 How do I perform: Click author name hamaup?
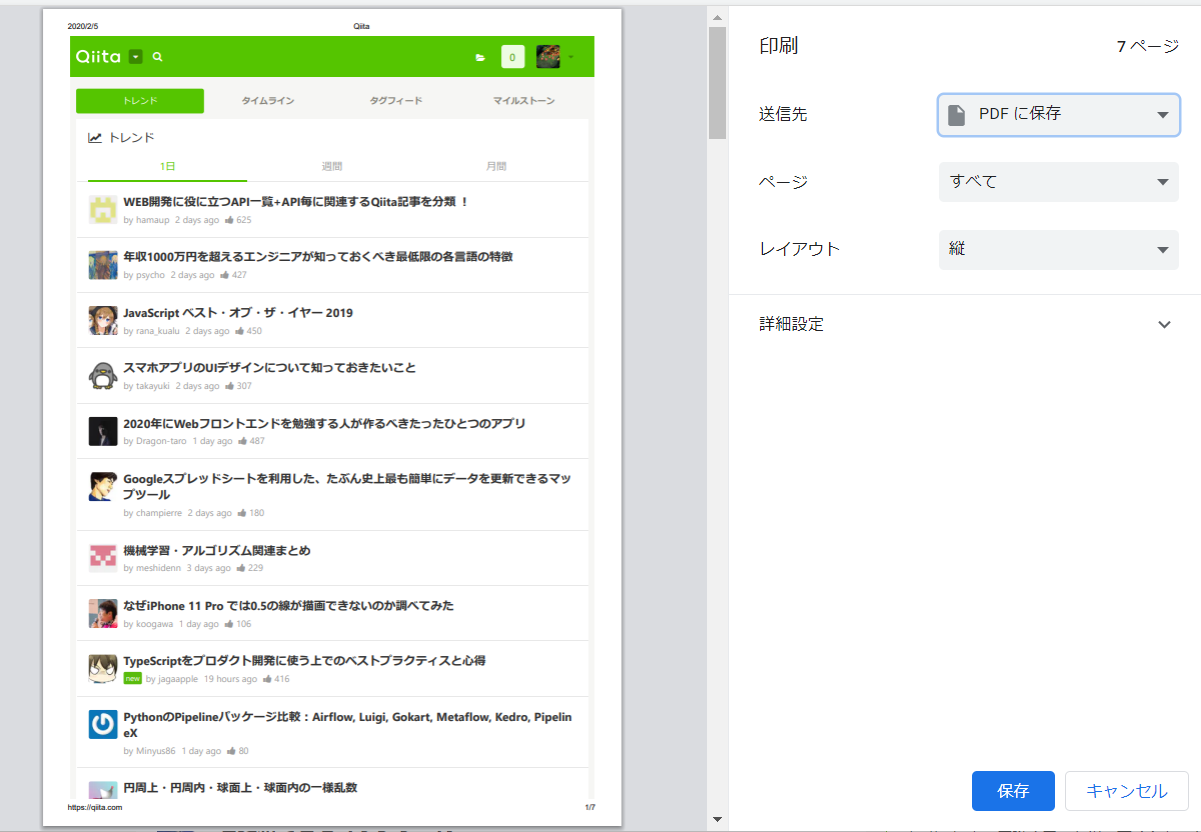(152, 219)
